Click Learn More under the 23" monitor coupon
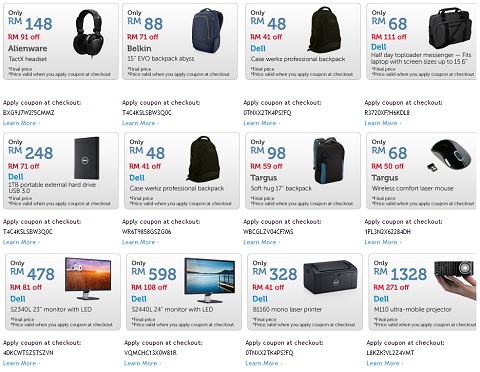480x372 pixels. [x=21, y=363]
